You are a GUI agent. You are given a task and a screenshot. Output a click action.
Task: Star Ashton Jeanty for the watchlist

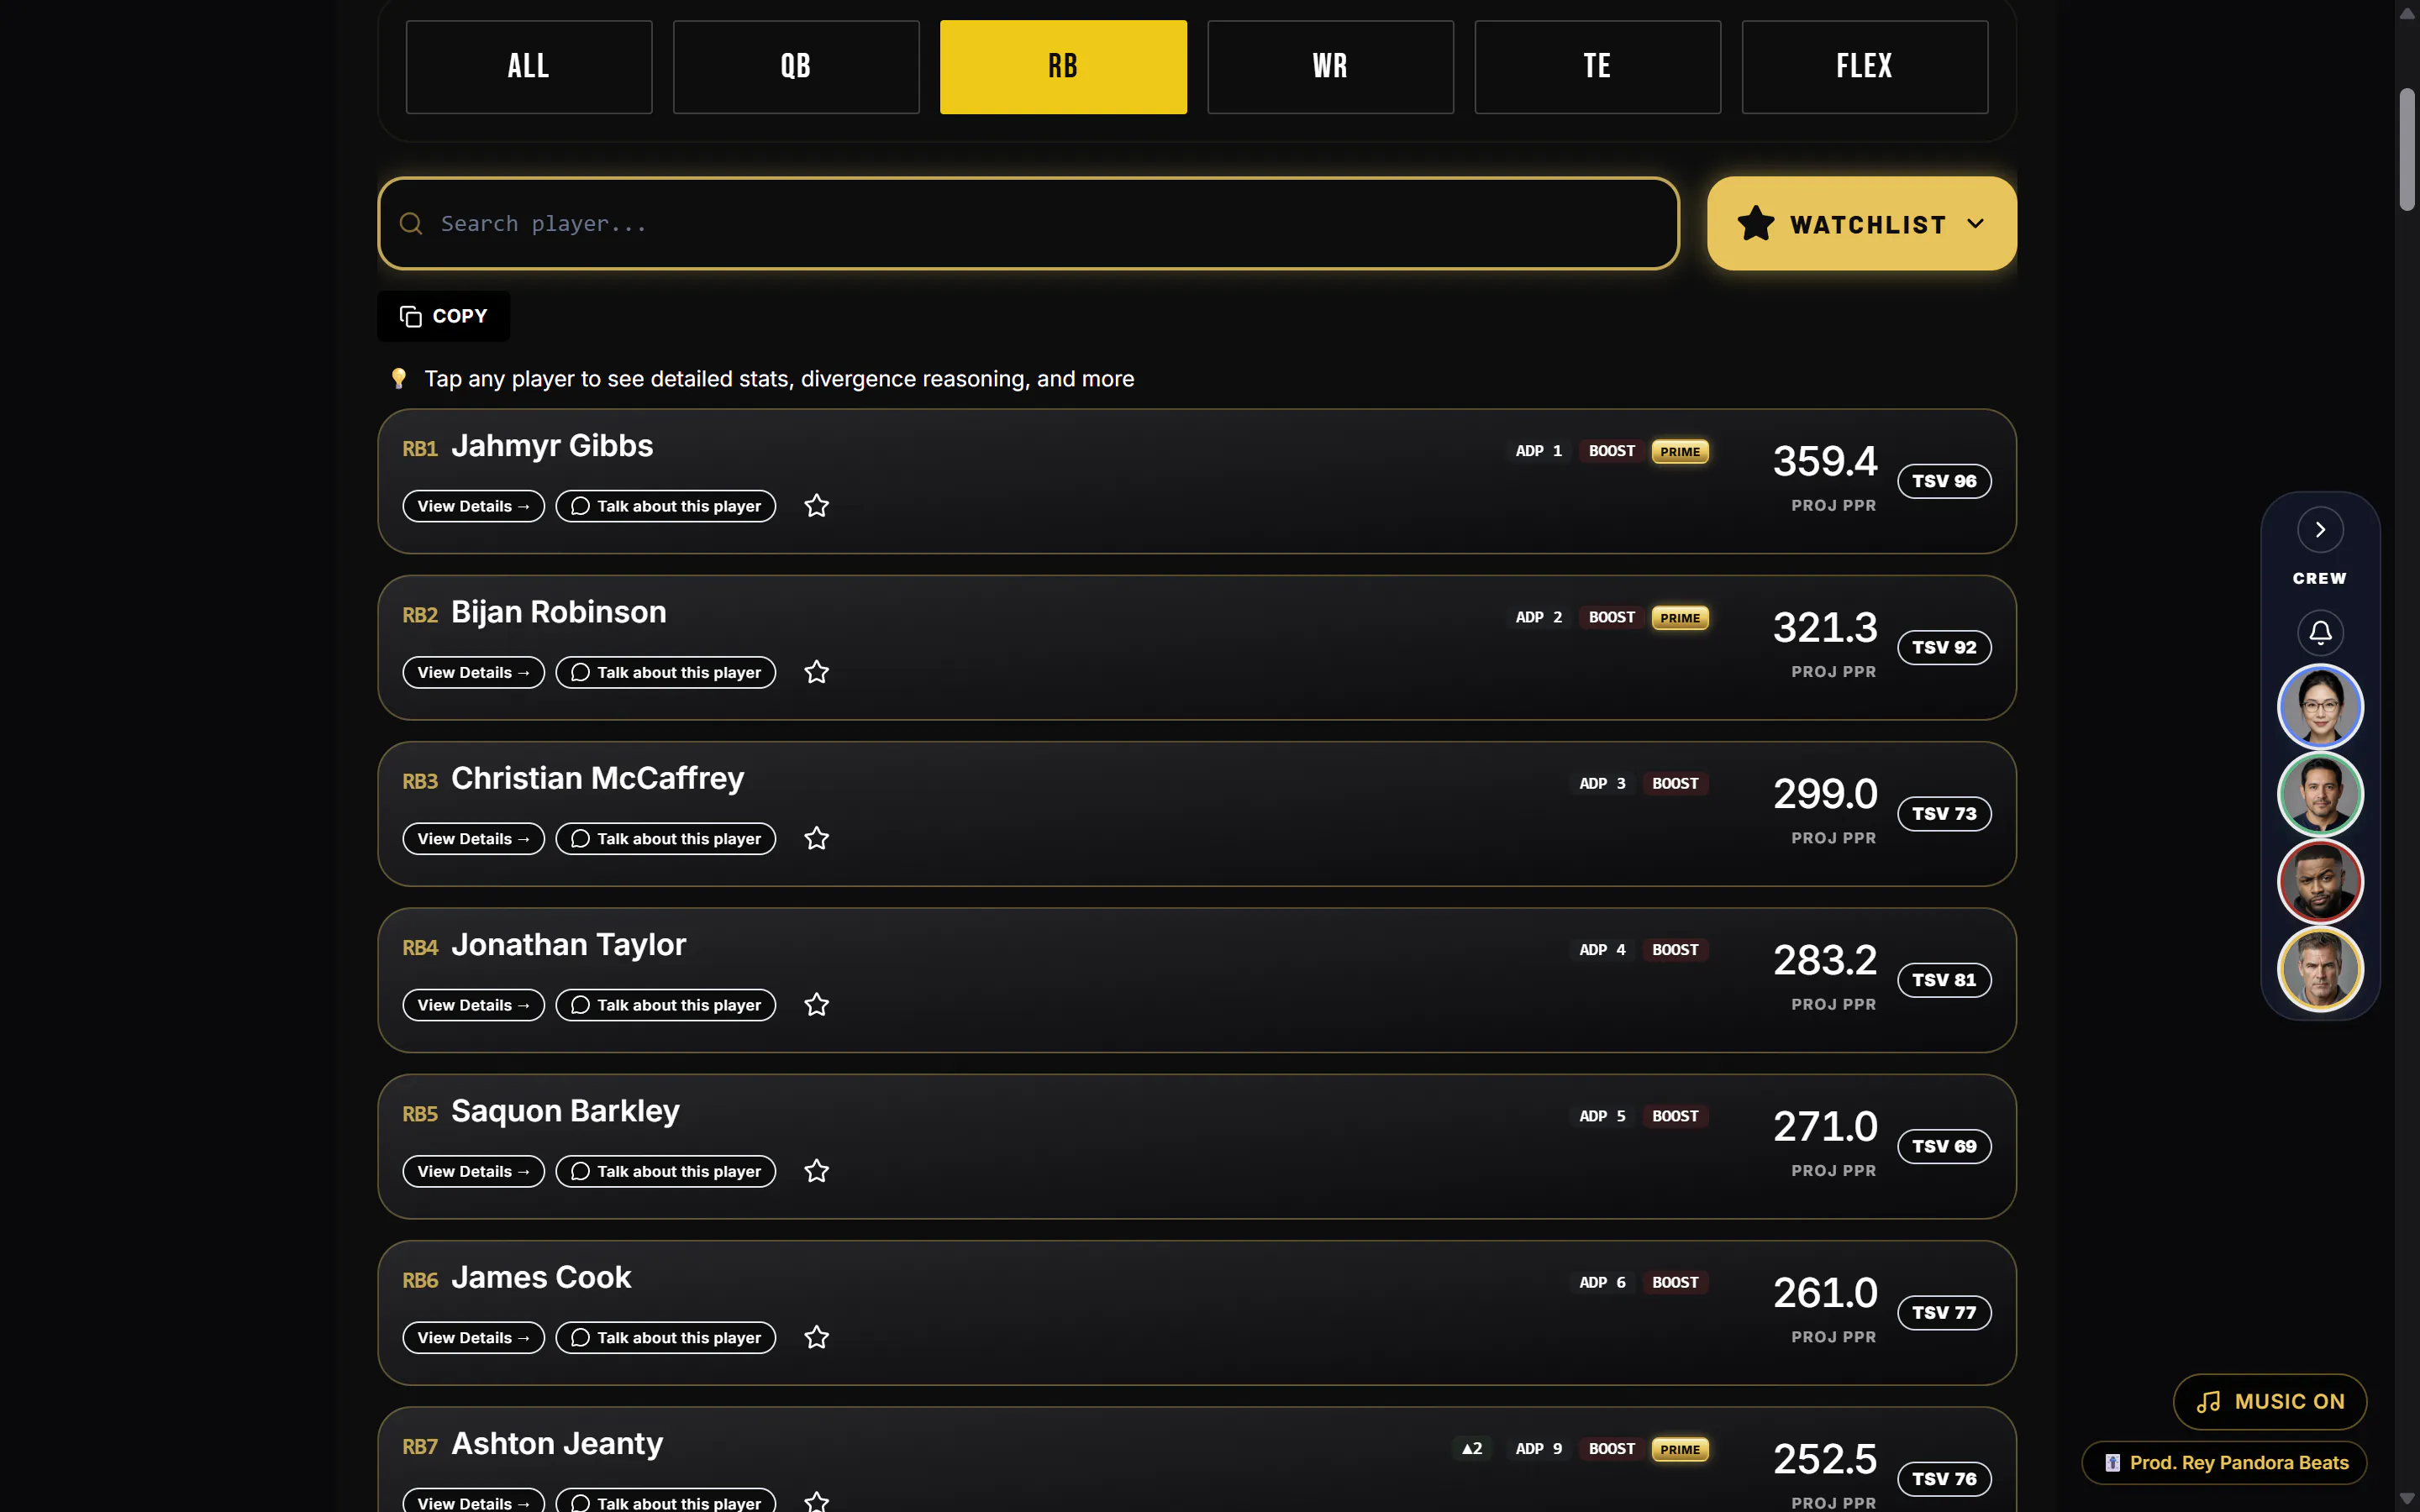coord(817,1502)
